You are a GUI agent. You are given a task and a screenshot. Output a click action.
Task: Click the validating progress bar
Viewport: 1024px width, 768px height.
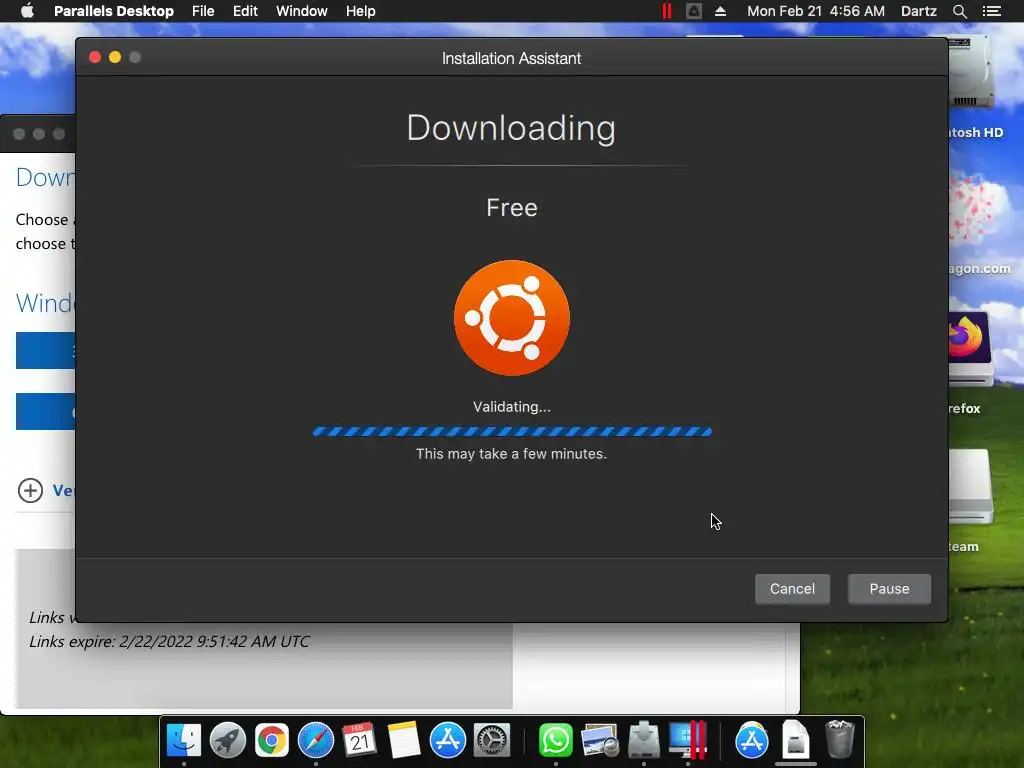click(512, 431)
